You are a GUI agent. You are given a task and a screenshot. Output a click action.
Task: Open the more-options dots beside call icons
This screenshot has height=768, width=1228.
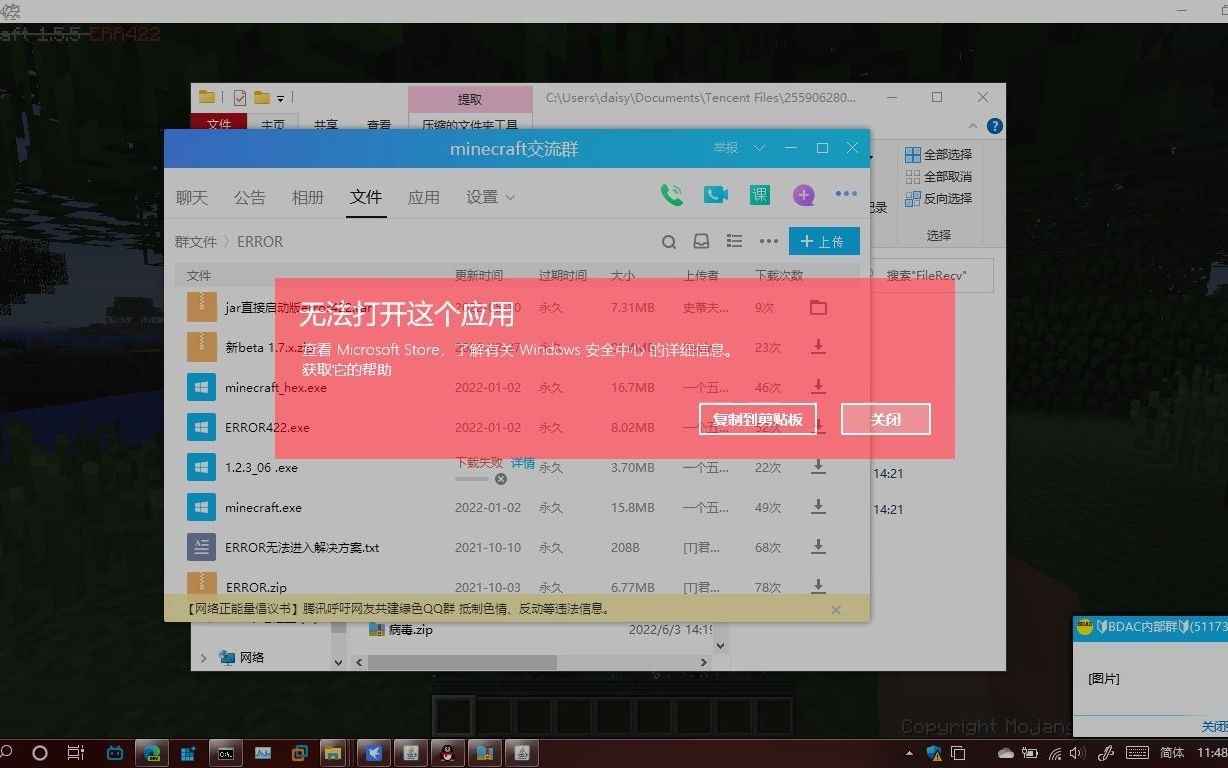846,195
